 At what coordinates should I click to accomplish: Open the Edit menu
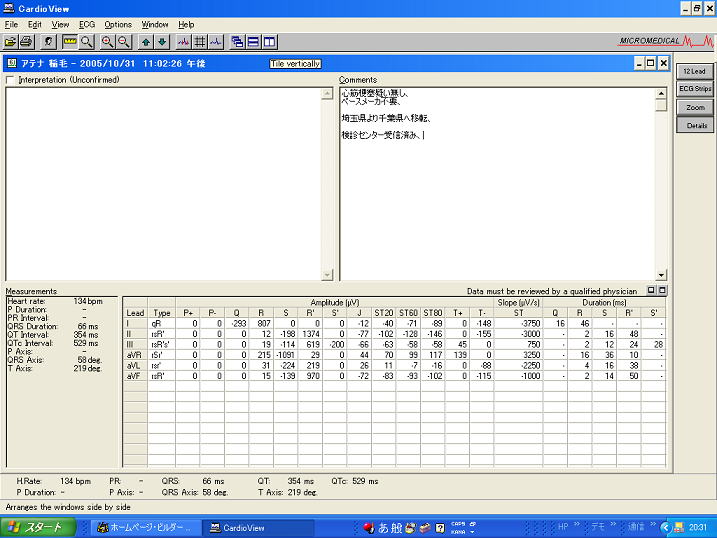click(35, 25)
